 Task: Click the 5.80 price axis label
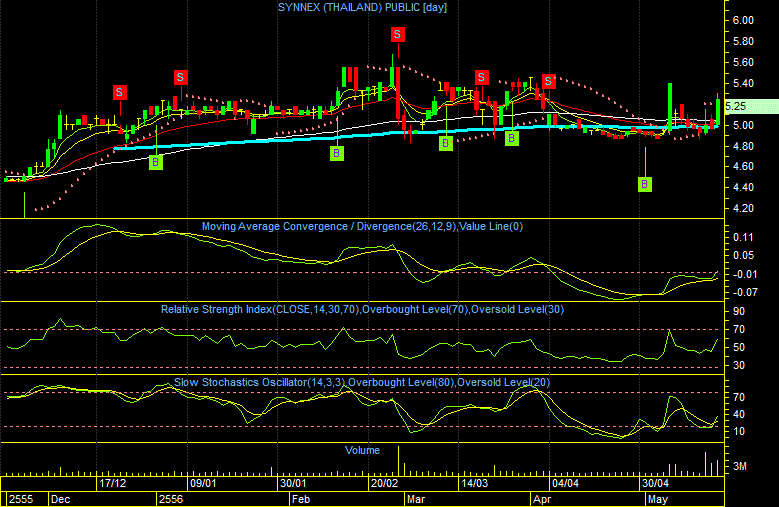tap(743, 41)
